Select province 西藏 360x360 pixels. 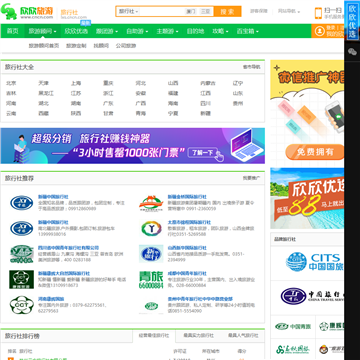[43, 113]
